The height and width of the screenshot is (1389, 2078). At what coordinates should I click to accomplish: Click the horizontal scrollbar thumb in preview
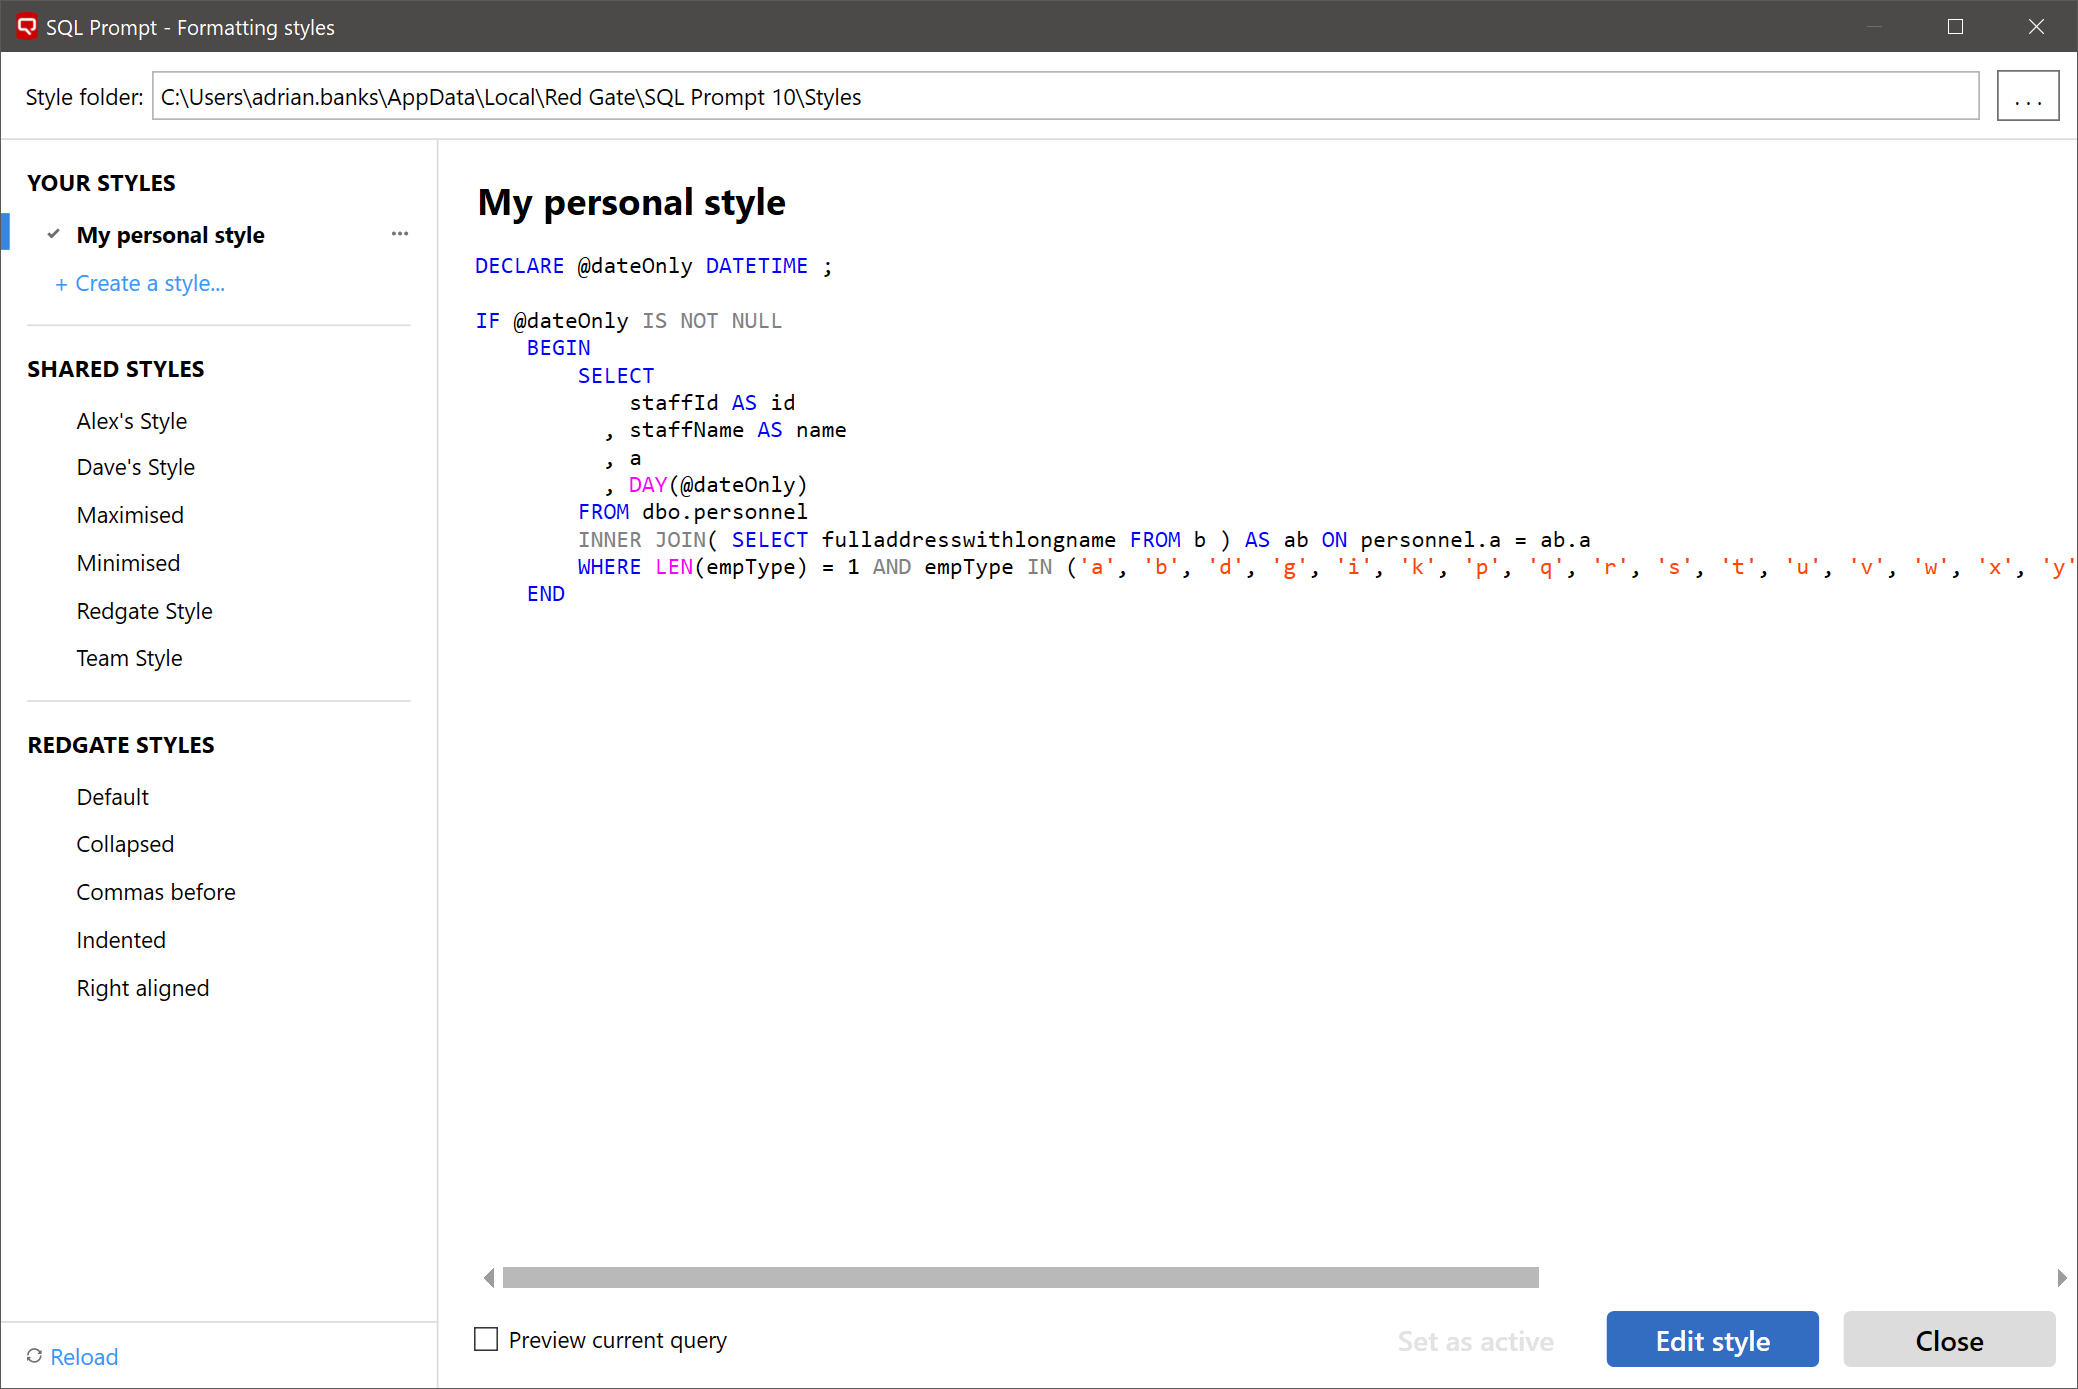pyautogui.click(x=1020, y=1277)
